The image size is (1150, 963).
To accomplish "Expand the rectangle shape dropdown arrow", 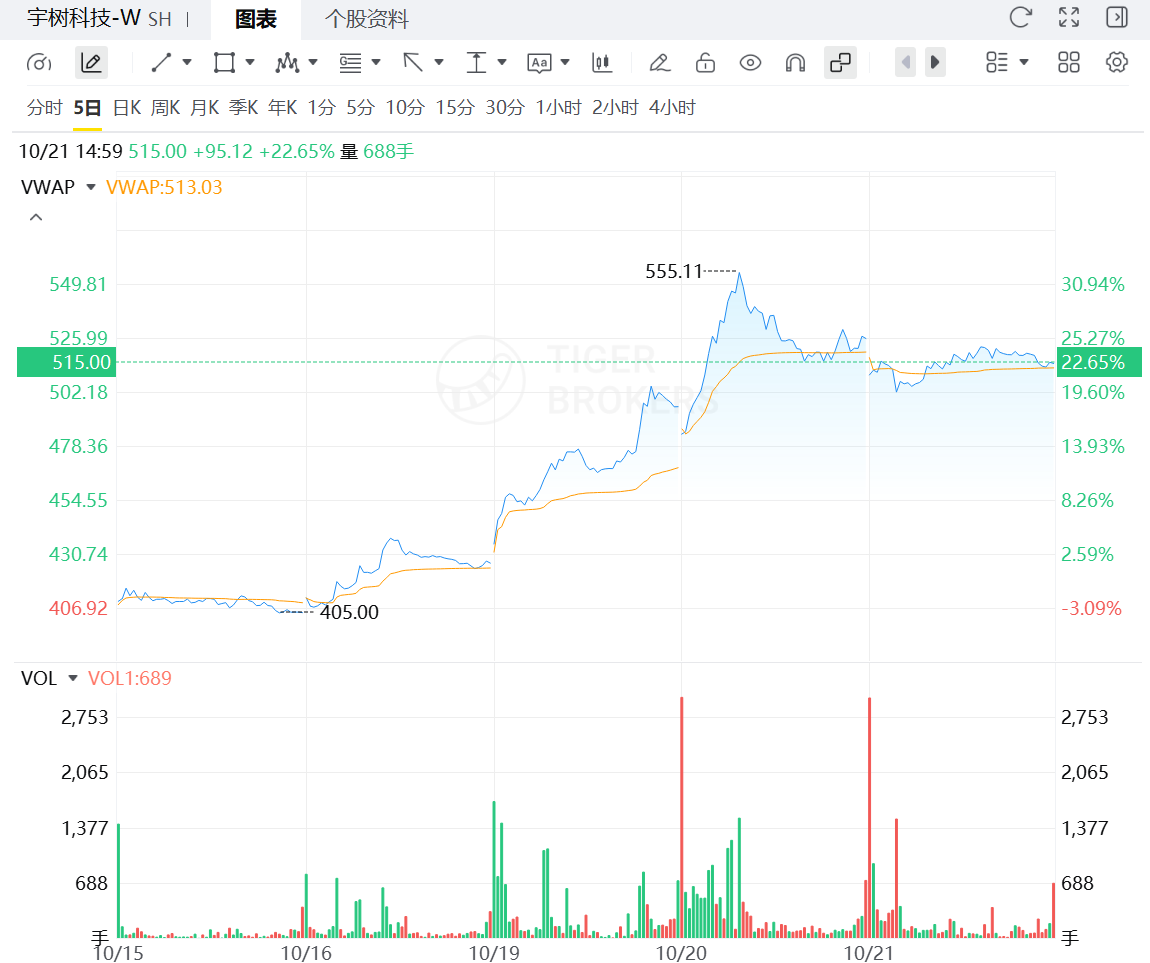I will (250, 62).
